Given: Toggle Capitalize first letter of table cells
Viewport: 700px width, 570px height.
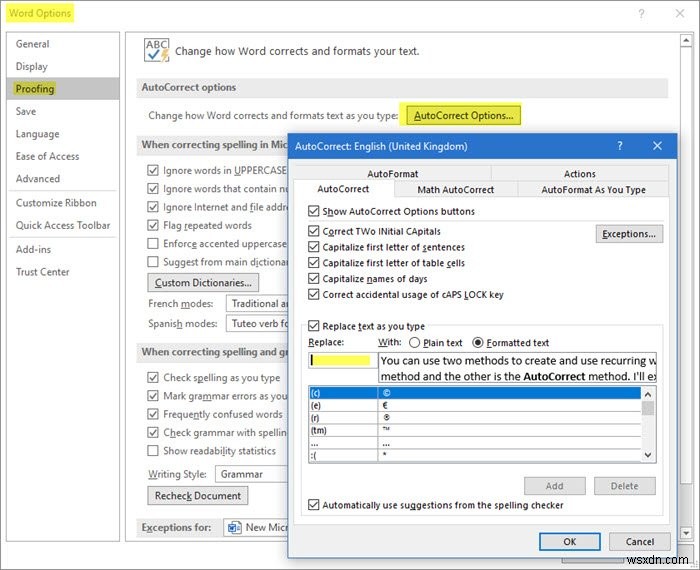Looking at the screenshot, I should [x=313, y=263].
